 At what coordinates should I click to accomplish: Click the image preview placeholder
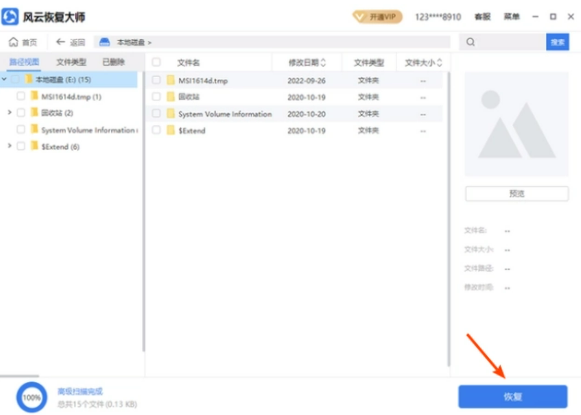pyautogui.click(x=517, y=124)
